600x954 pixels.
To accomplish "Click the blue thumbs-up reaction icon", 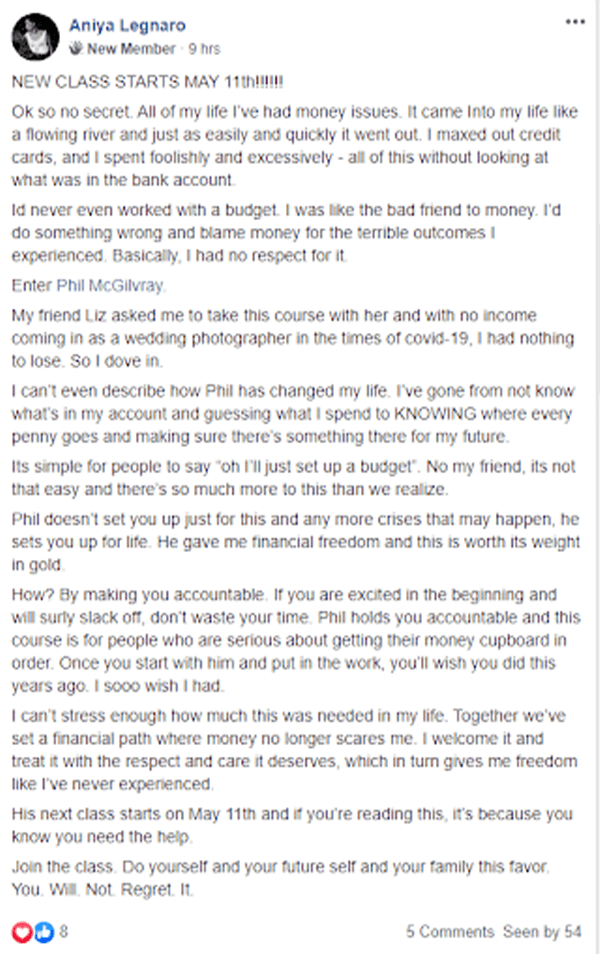I will pos(43,931).
